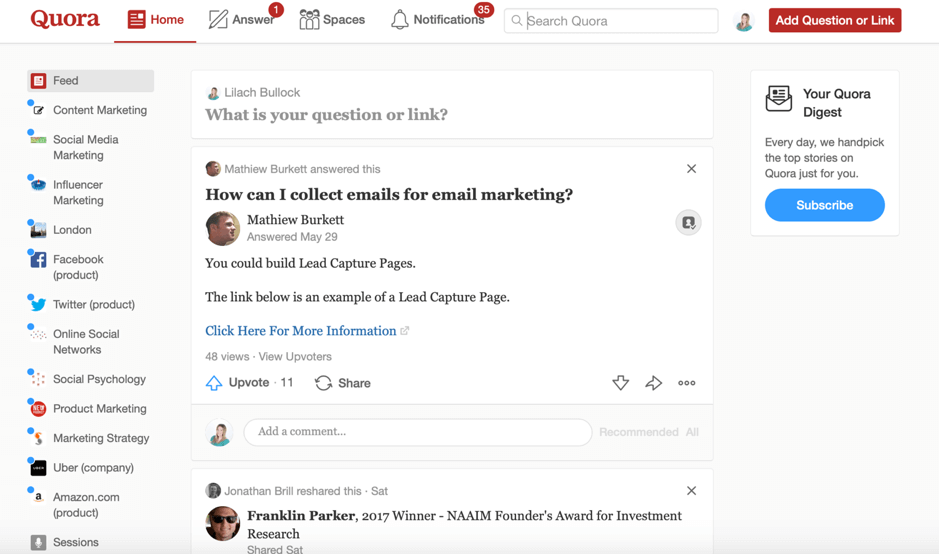Subscribe to Your Quora Digest
This screenshot has height=554, width=939.
[x=824, y=205]
